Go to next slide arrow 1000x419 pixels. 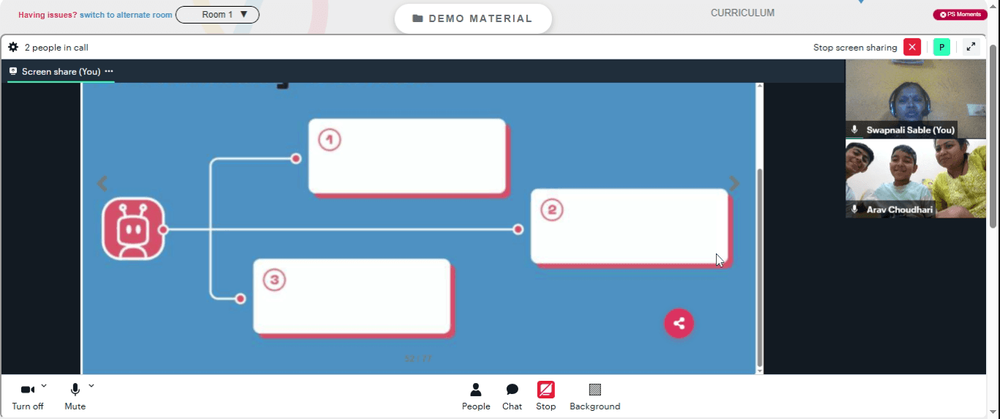(x=734, y=184)
